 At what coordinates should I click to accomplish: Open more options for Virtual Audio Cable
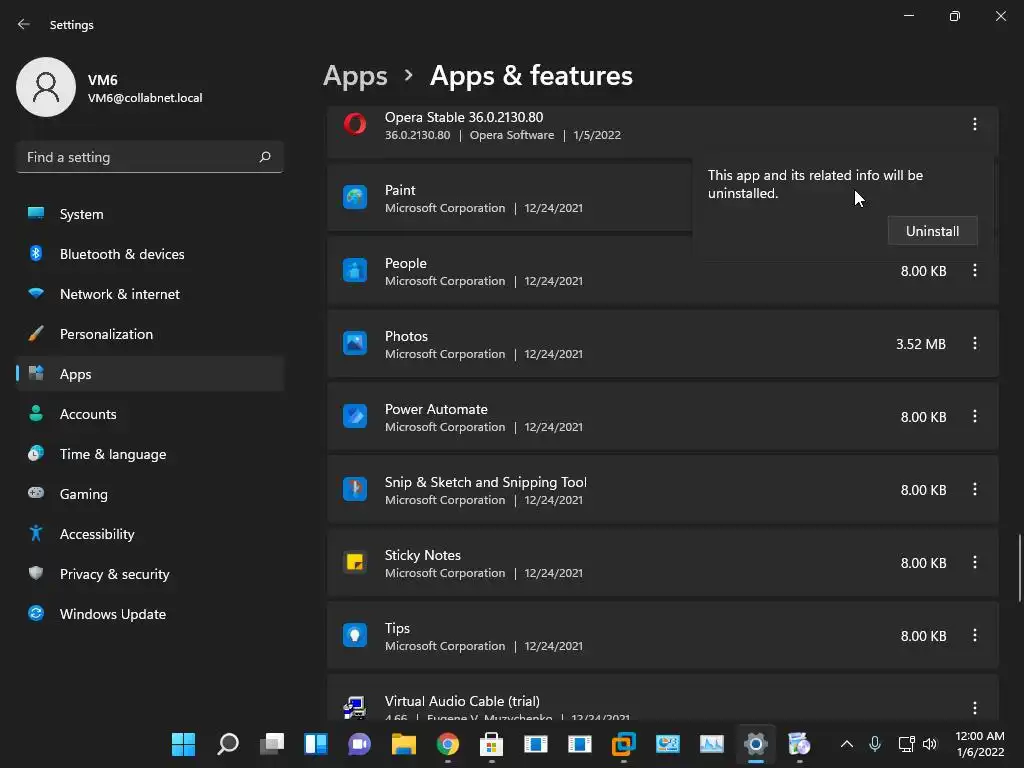coord(974,708)
